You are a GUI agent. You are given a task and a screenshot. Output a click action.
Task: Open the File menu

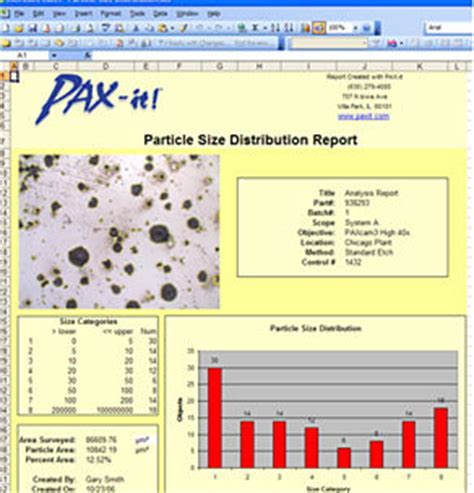pyautogui.click(x=19, y=14)
